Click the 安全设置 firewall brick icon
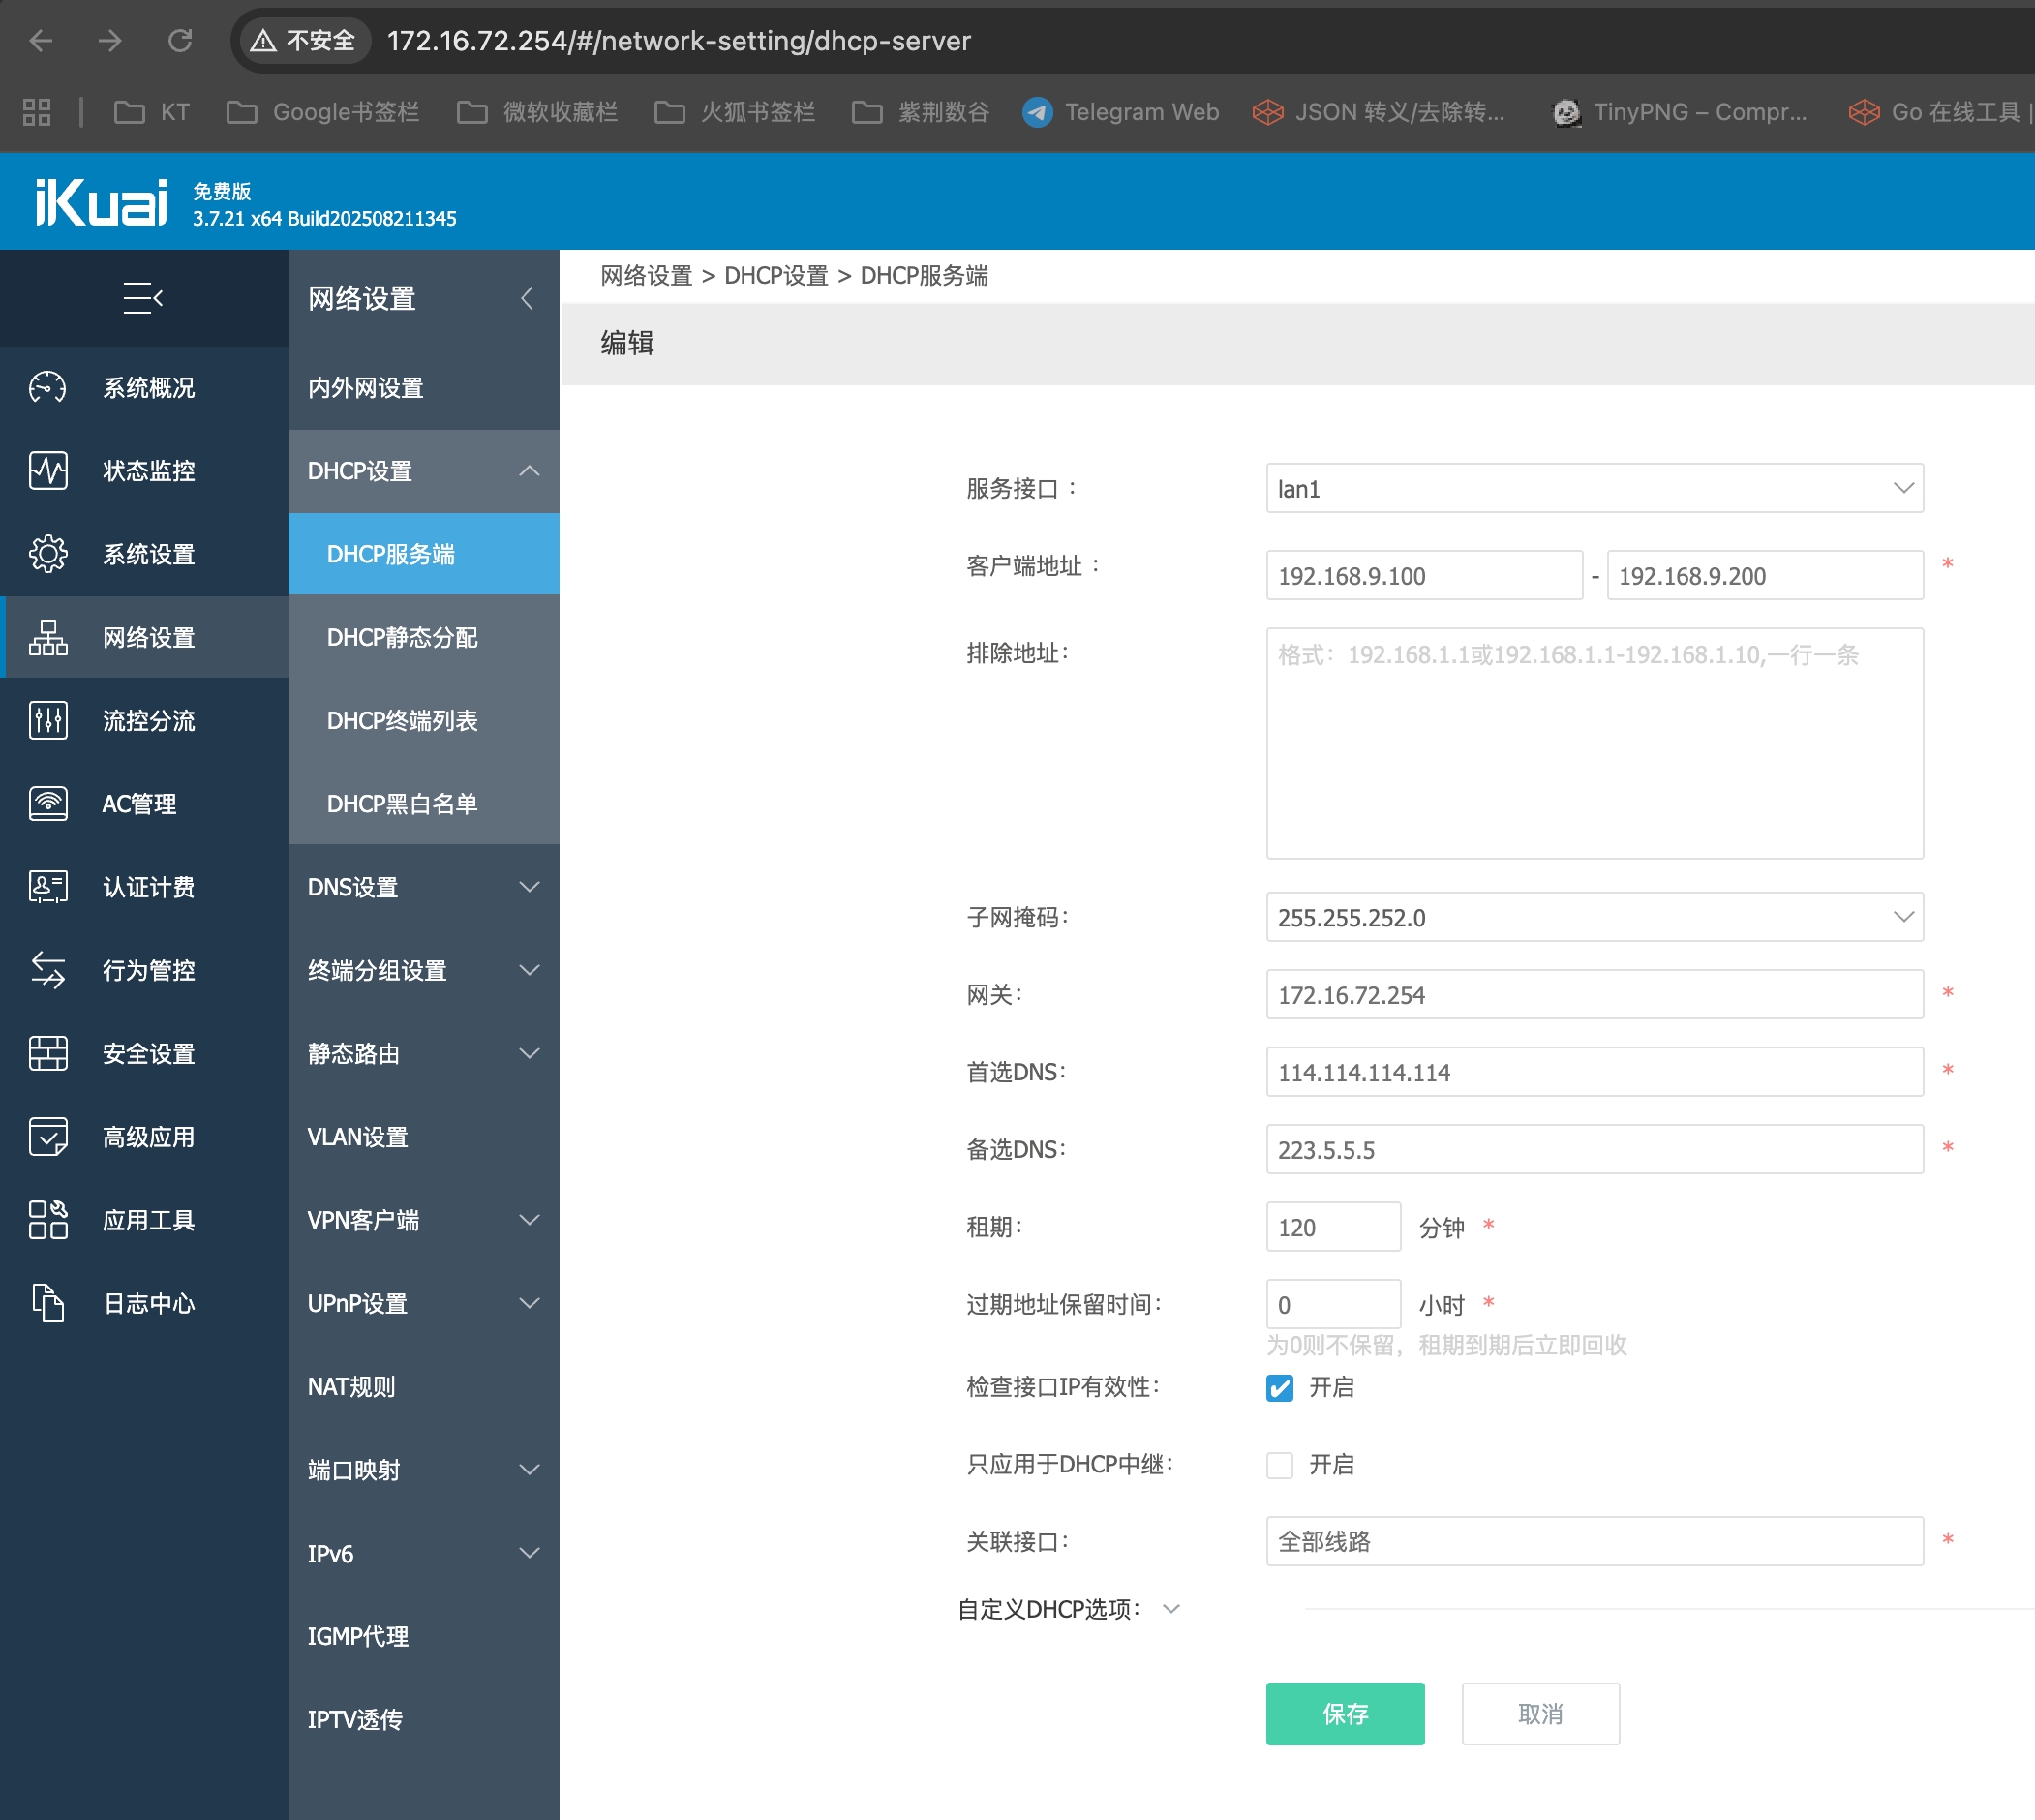Image resolution: width=2035 pixels, height=1820 pixels. (x=47, y=1053)
